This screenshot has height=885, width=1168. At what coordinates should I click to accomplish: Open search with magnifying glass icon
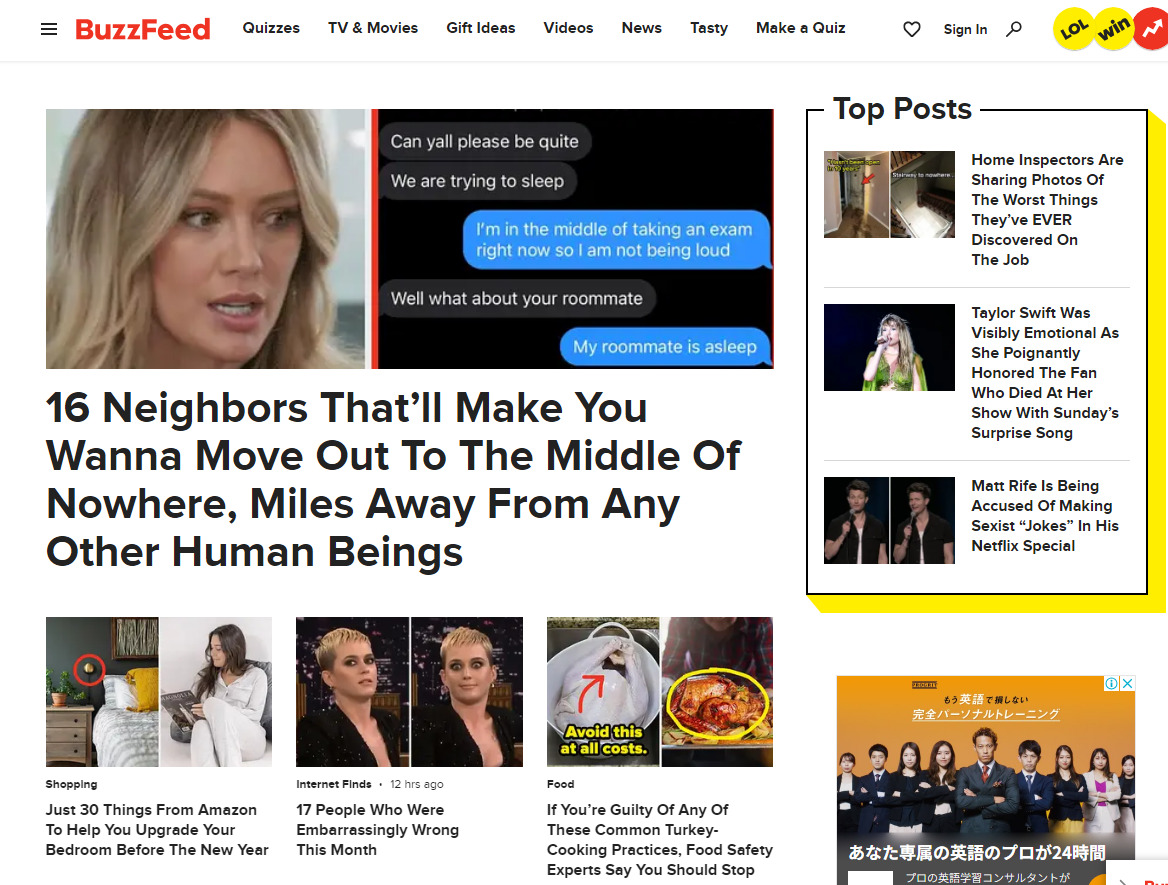coord(1014,29)
